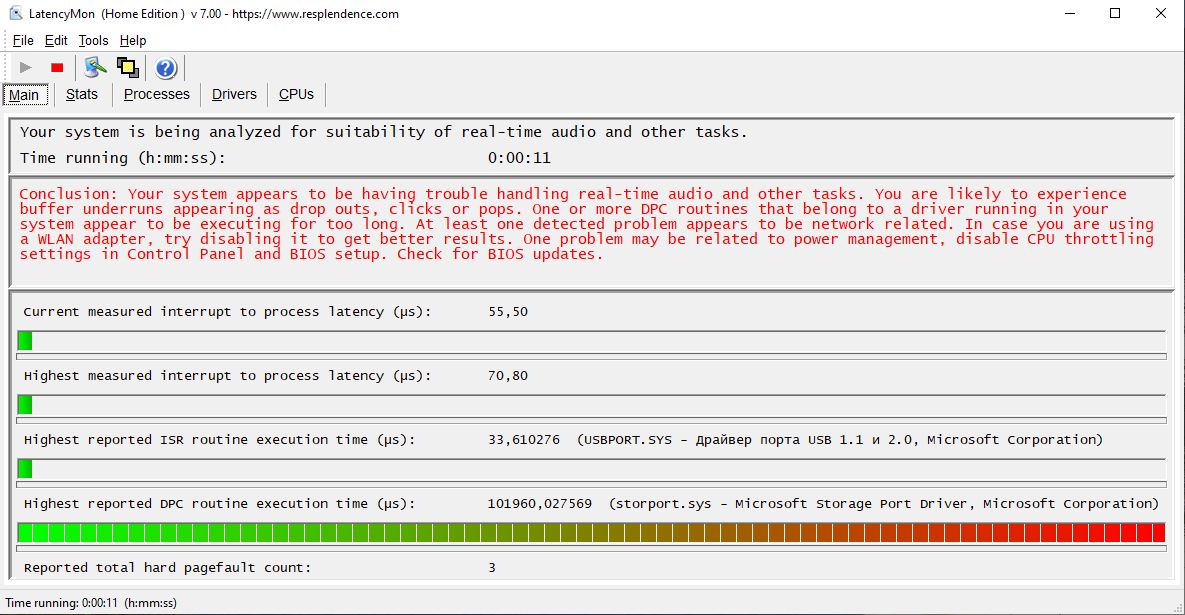The width and height of the screenshot is (1185, 615).
Task: Open the Edit menu
Action: click(56, 41)
